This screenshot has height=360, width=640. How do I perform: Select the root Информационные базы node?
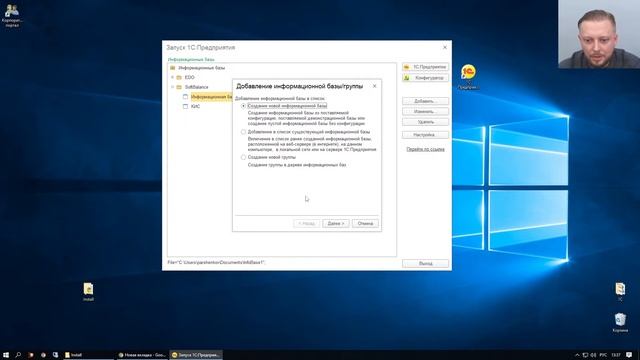point(201,68)
